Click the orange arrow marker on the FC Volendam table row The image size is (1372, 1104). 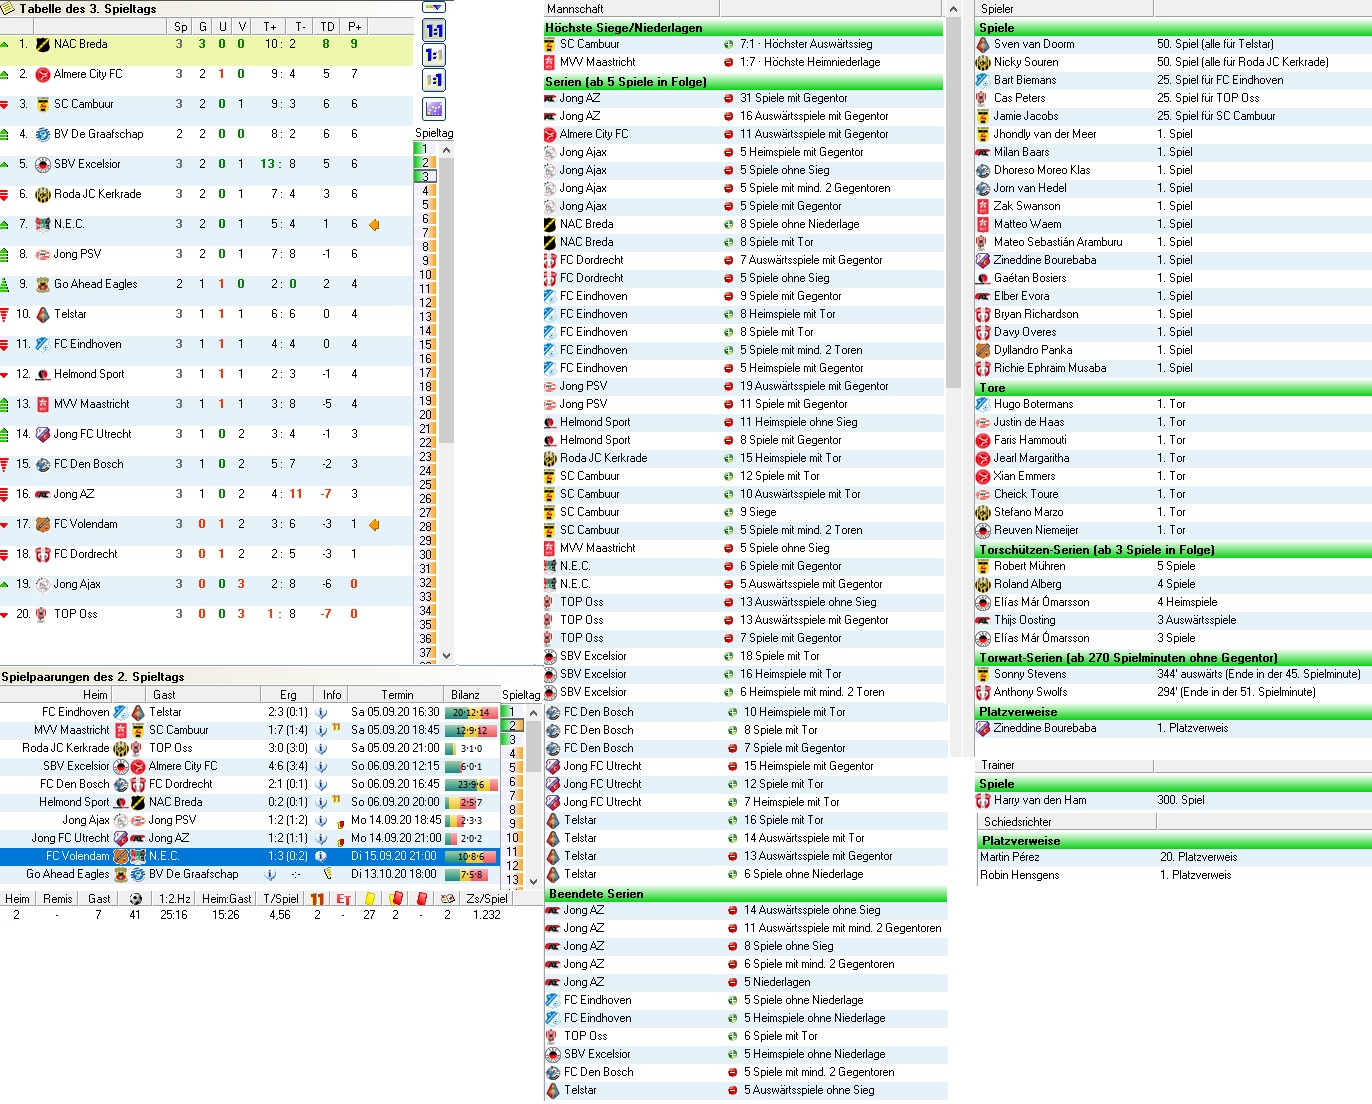374,525
